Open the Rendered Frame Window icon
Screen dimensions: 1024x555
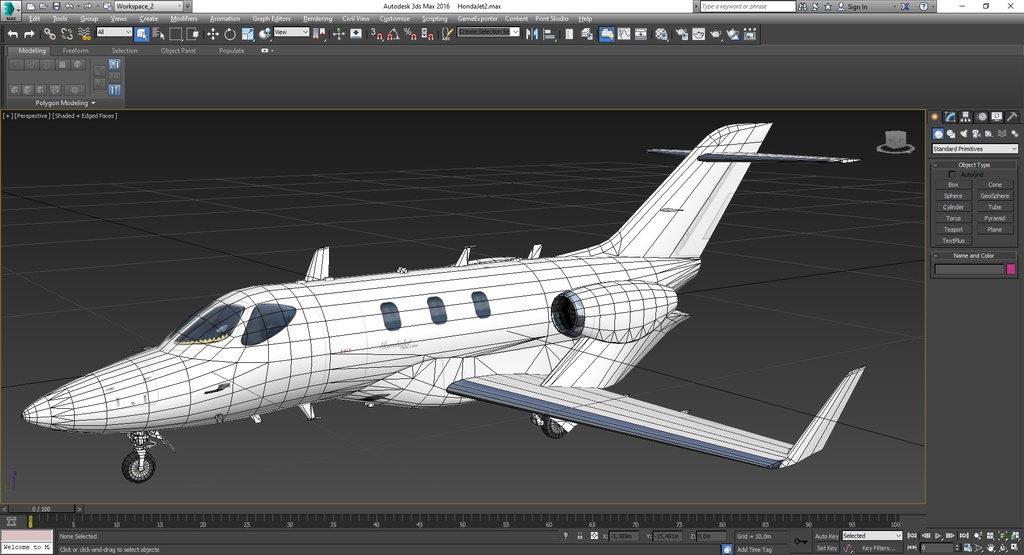click(699, 34)
